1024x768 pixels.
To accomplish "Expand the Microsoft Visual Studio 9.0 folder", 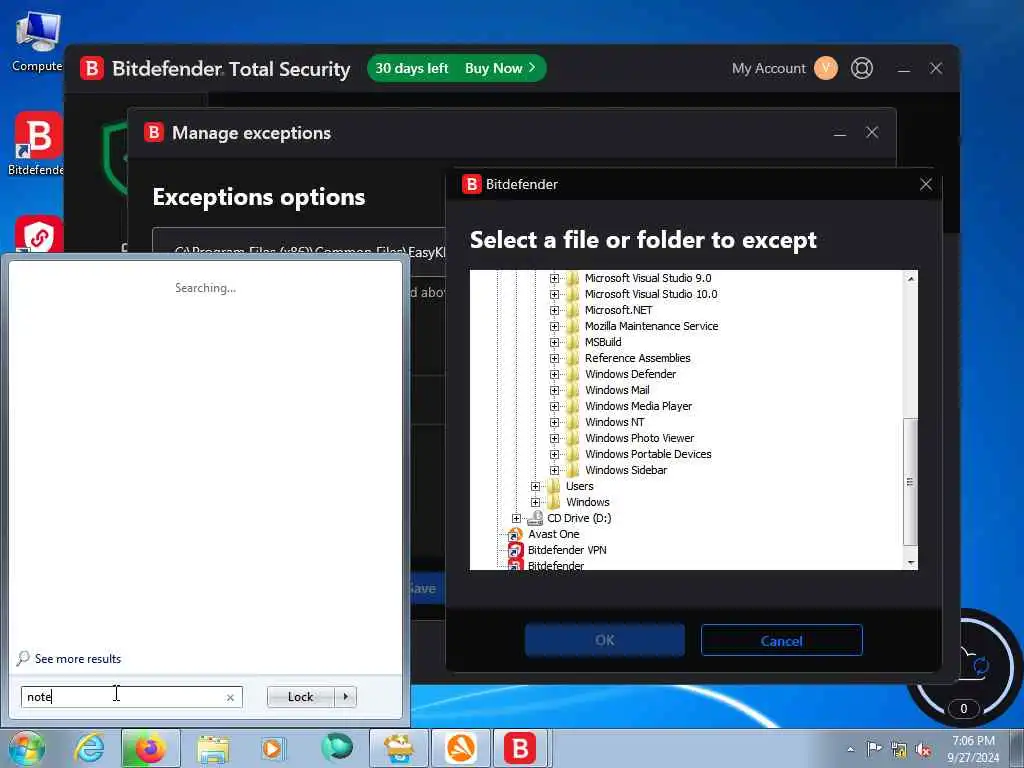I will point(554,278).
